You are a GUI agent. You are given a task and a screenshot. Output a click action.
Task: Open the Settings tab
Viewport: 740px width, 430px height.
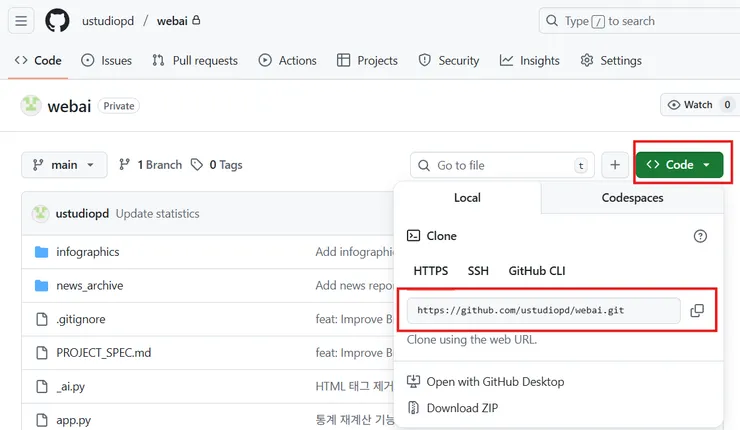pyautogui.click(x=611, y=60)
